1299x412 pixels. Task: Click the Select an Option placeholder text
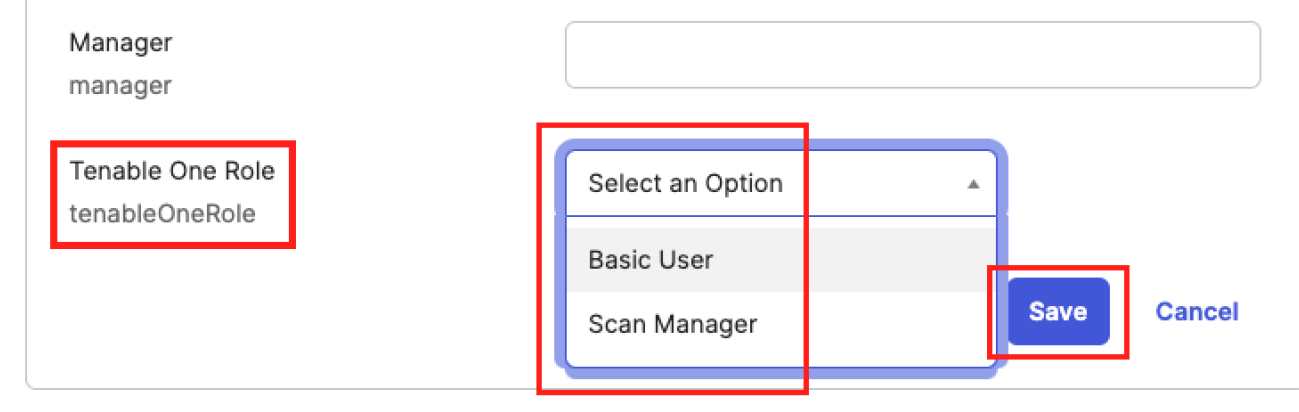685,184
